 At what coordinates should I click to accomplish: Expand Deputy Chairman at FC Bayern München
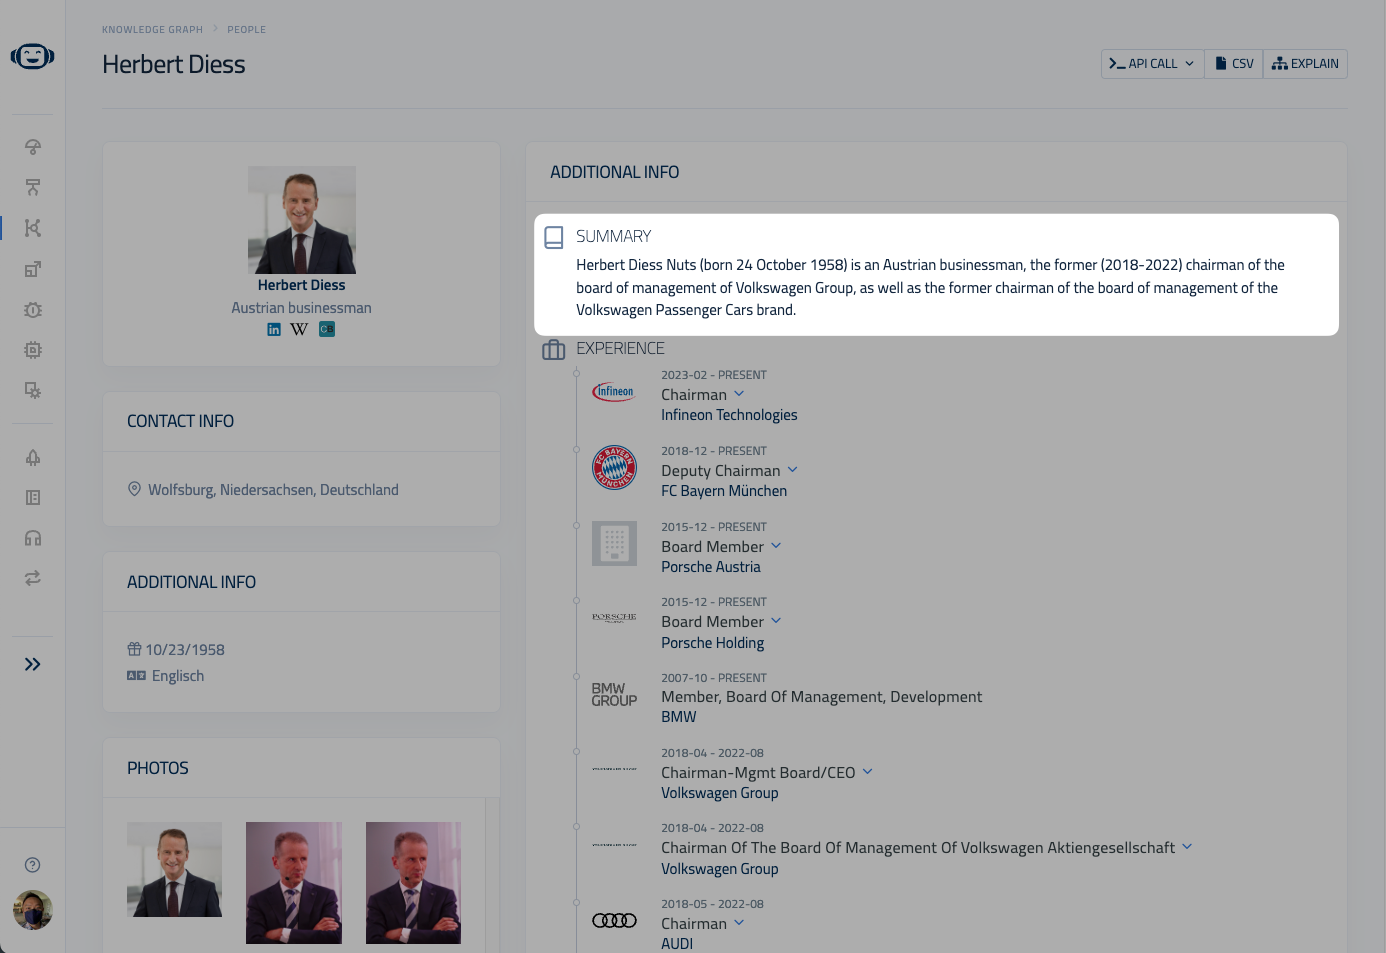pos(792,470)
